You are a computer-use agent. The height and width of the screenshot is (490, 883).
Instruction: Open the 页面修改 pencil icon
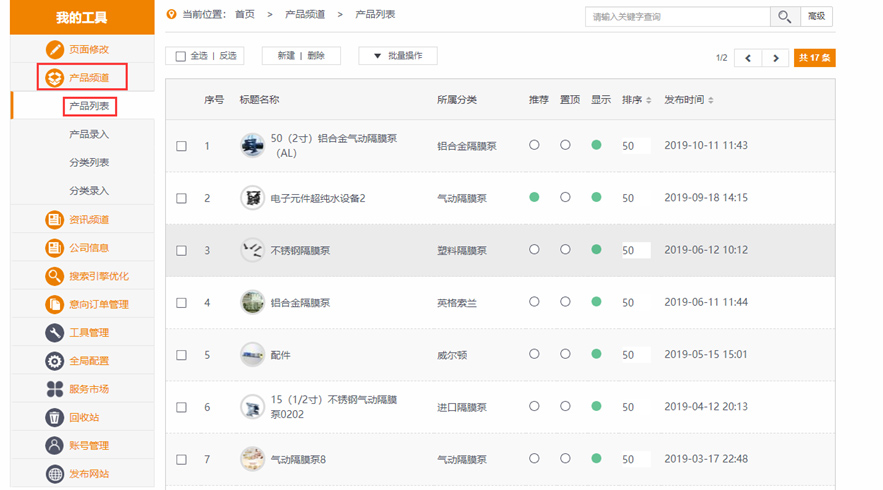coord(55,50)
